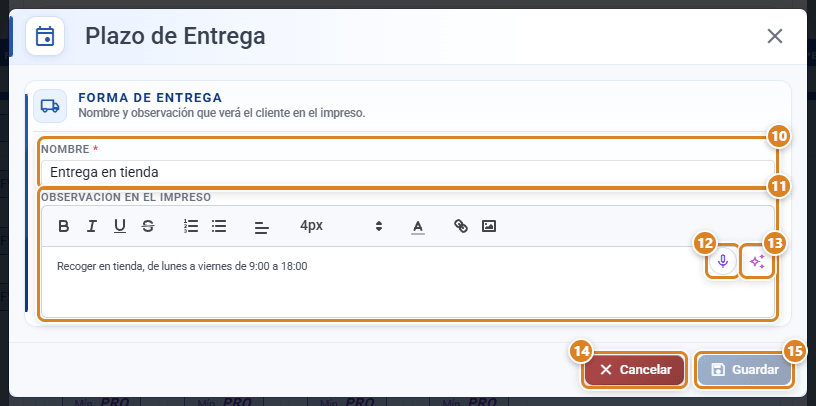
Task: Open the text alignment options
Action: click(x=262, y=227)
